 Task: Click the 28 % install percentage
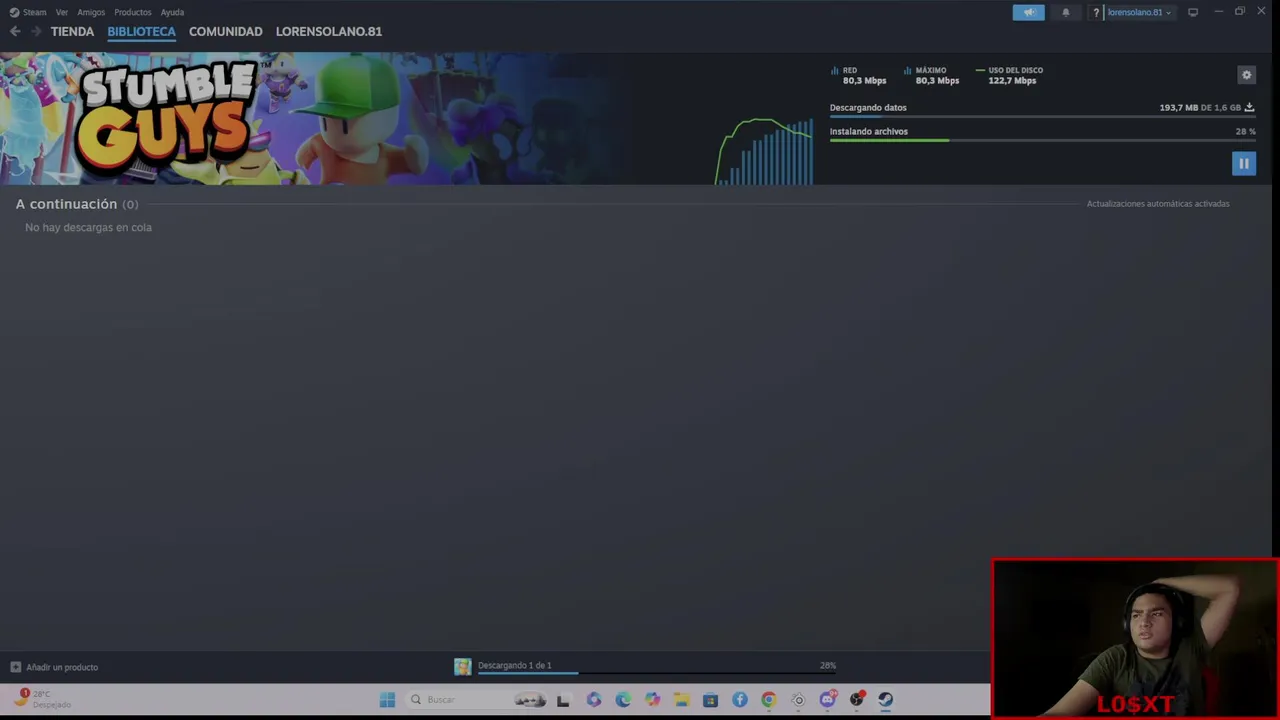click(x=1245, y=131)
